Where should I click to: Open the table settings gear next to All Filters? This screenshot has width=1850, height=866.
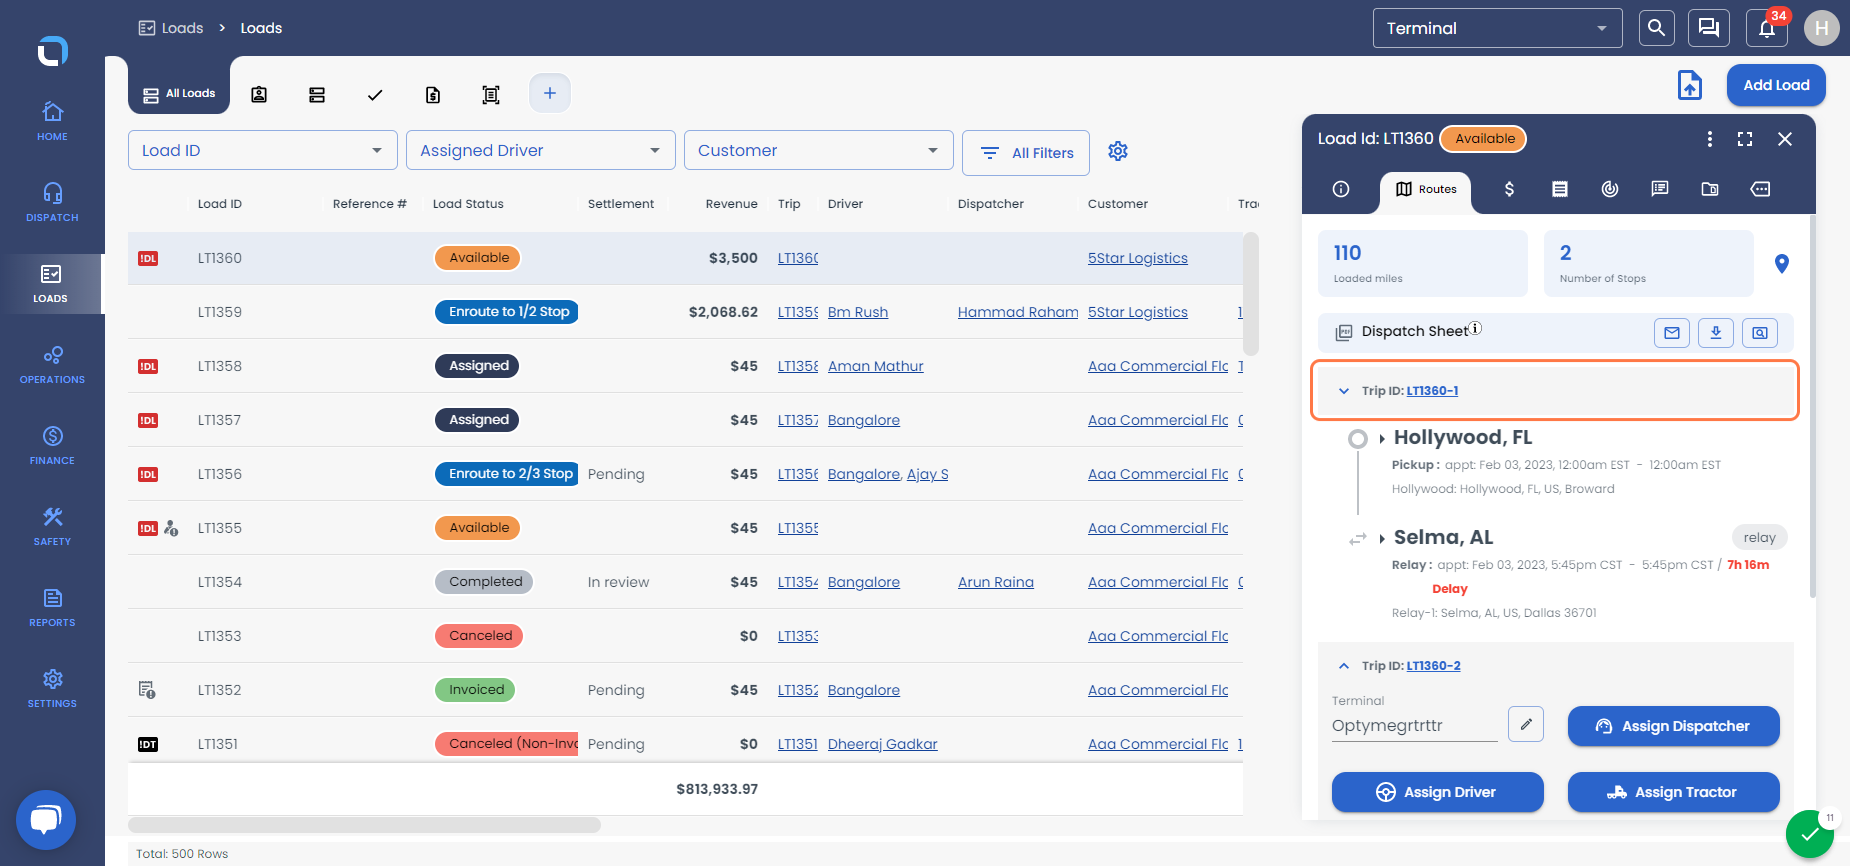[x=1118, y=151]
